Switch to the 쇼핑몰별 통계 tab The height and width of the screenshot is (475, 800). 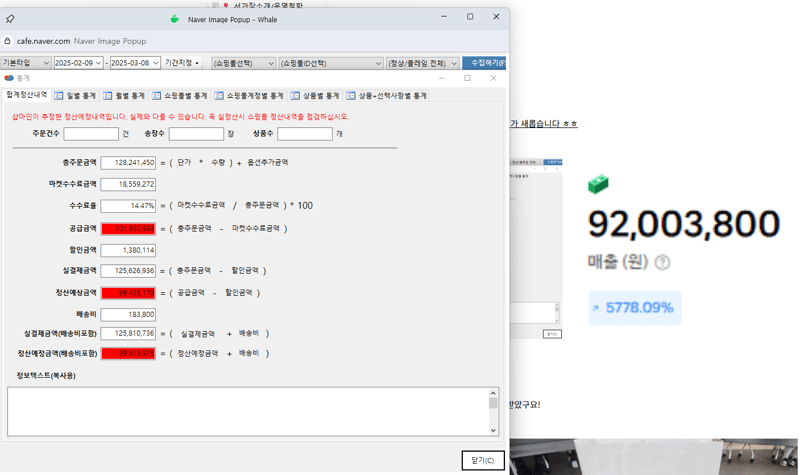tap(180, 95)
